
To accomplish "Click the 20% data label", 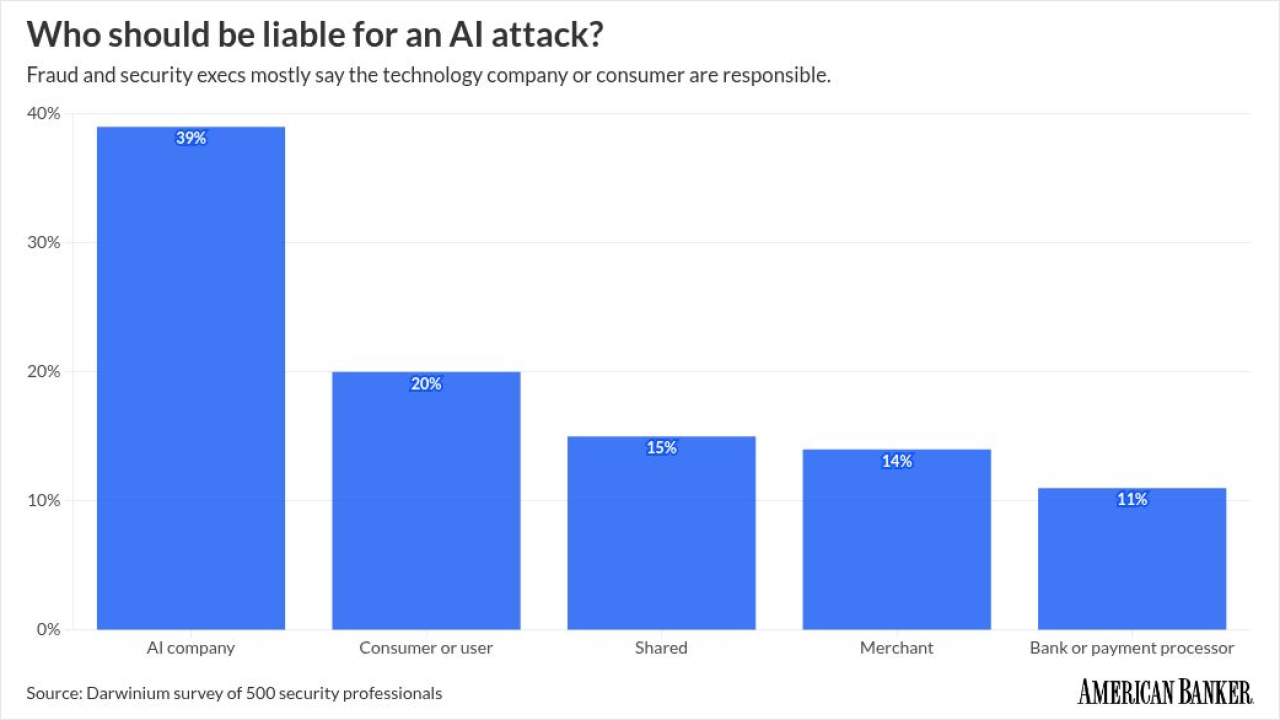I will click(x=426, y=384).
